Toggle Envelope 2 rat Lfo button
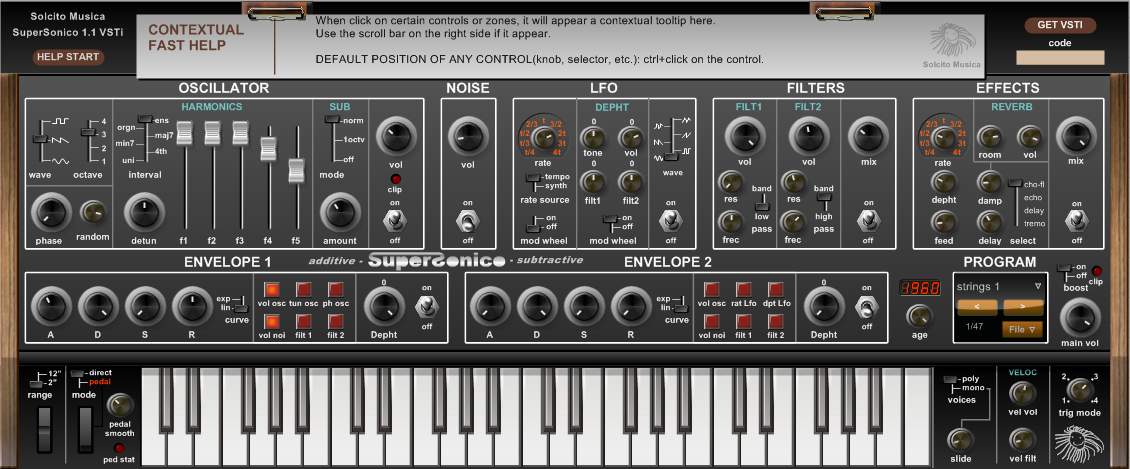 (744, 290)
